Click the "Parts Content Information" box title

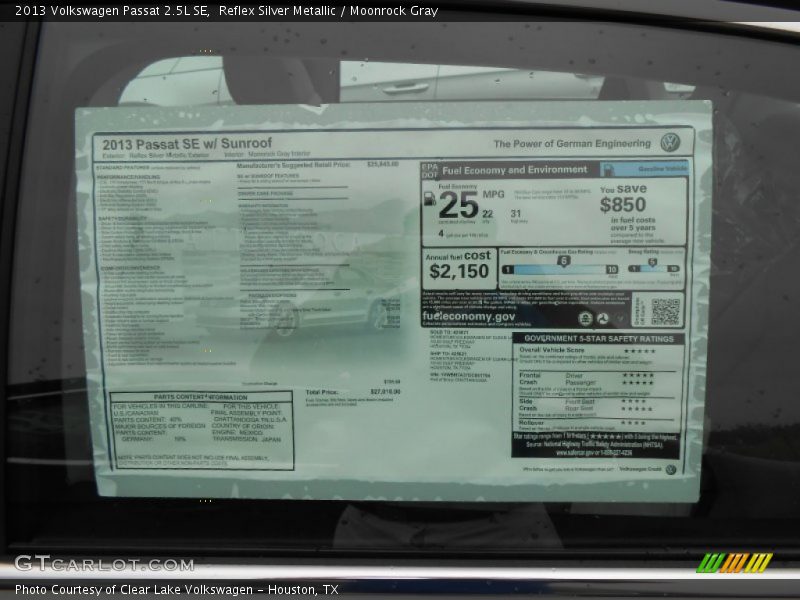(x=201, y=397)
